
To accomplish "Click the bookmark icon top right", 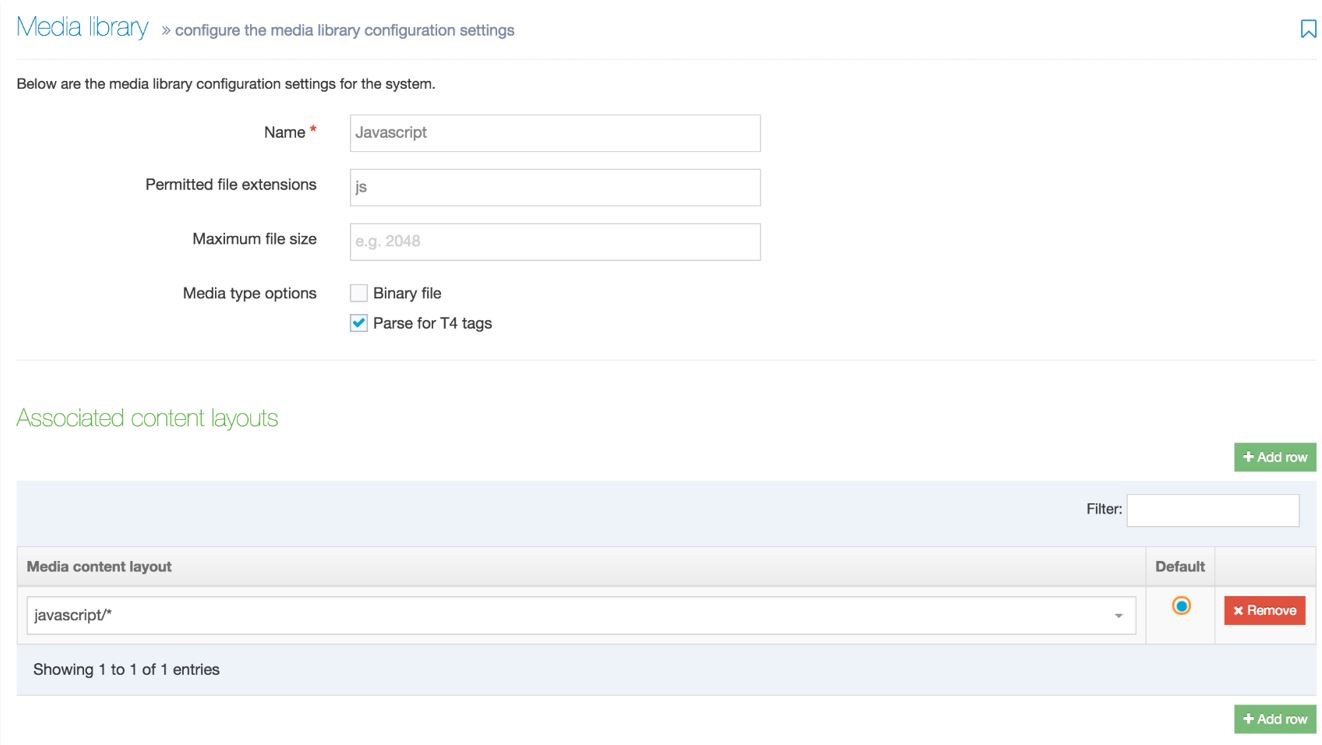I will (x=1310, y=29).
